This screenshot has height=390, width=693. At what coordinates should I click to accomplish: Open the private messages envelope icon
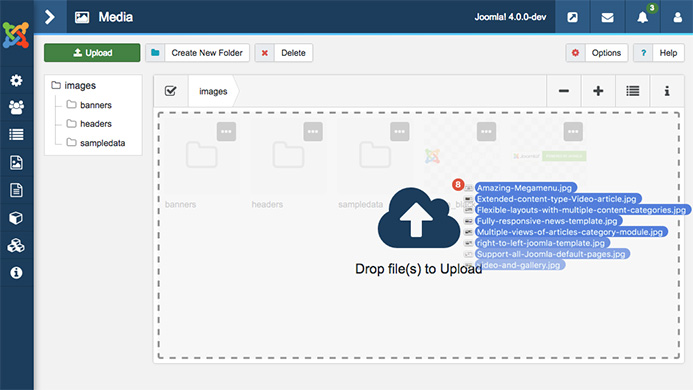[607, 17]
